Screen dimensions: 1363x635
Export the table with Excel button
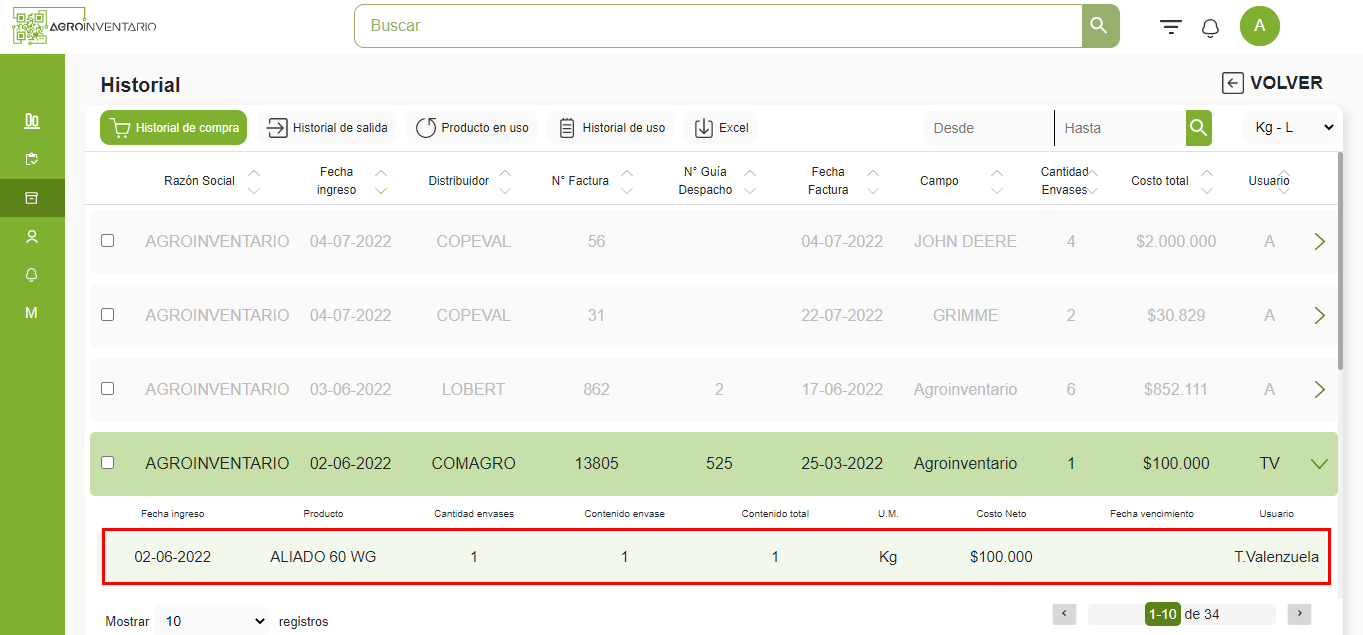(x=721, y=128)
